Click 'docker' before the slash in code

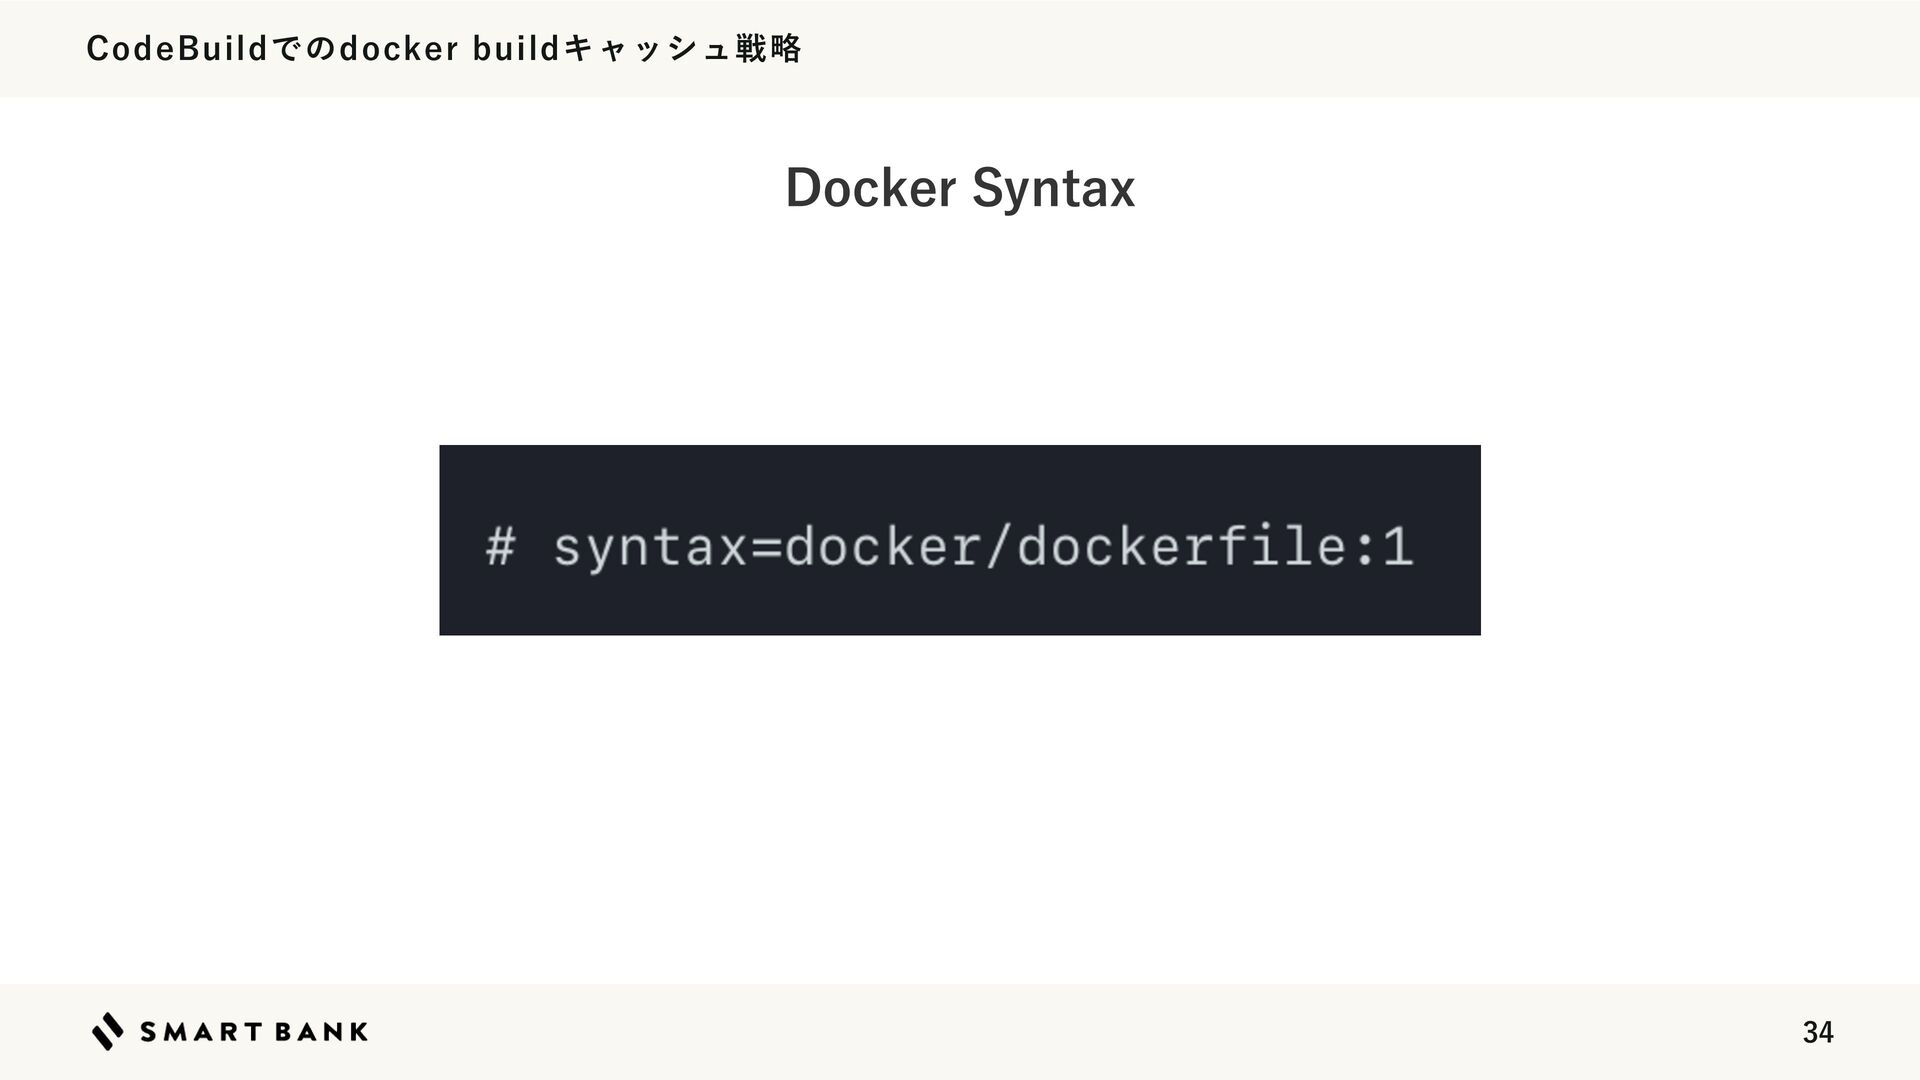(882, 547)
